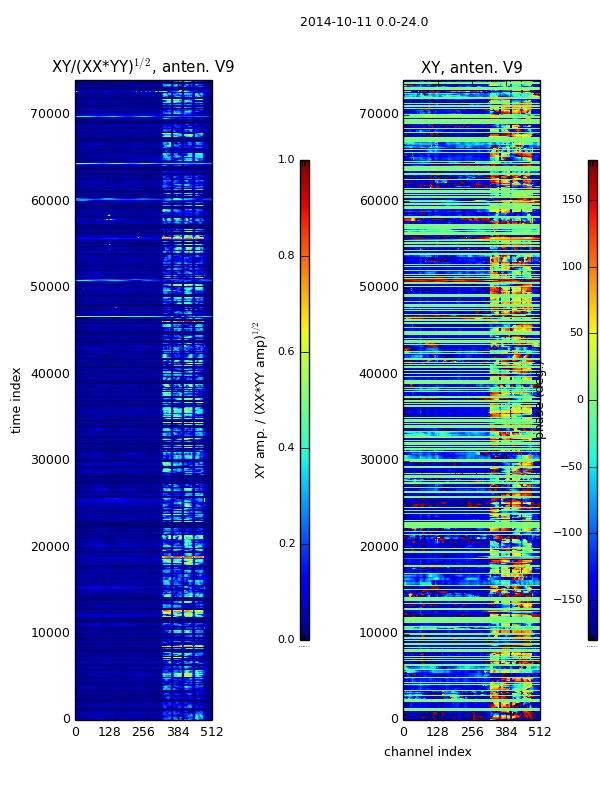Screen dimensions: 600x800
Task: Click the 70000 y-tick on left plot
Action: (49, 114)
